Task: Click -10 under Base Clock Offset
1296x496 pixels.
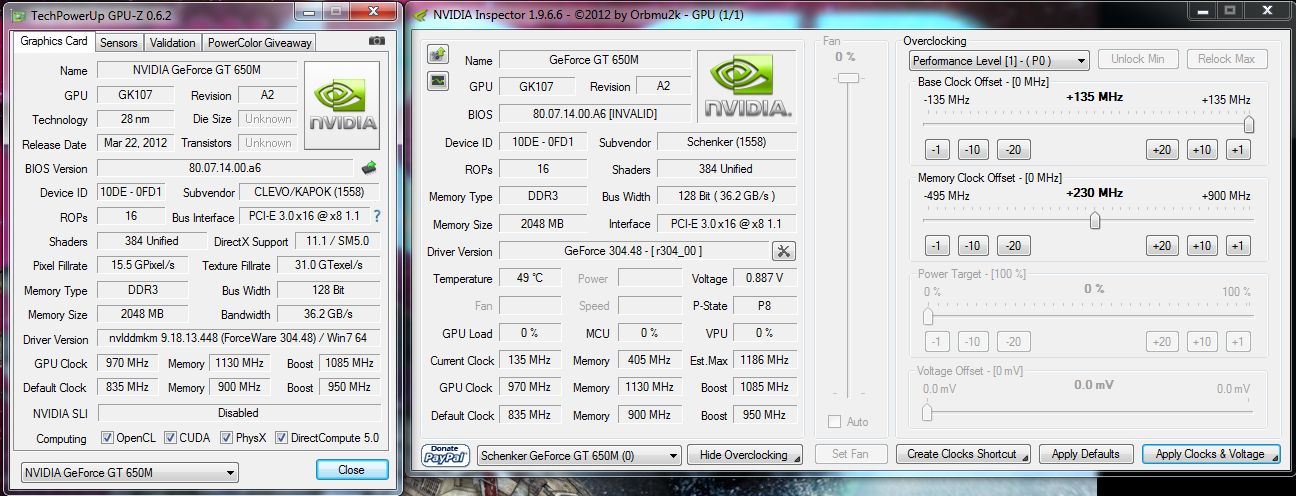Action: point(973,150)
